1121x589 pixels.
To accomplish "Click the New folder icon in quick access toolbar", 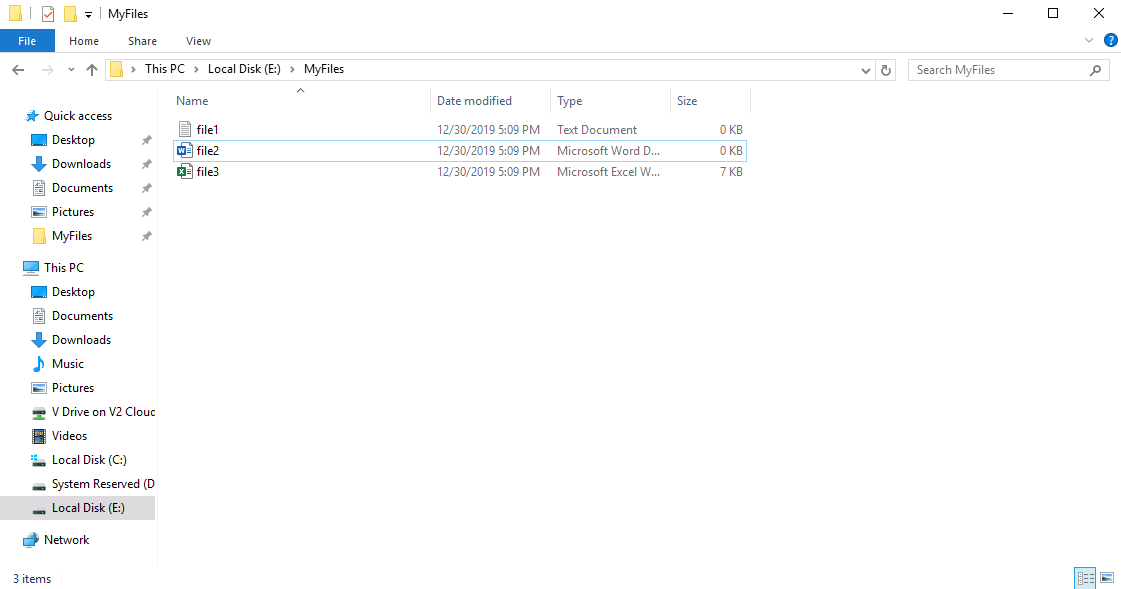I will point(70,14).
